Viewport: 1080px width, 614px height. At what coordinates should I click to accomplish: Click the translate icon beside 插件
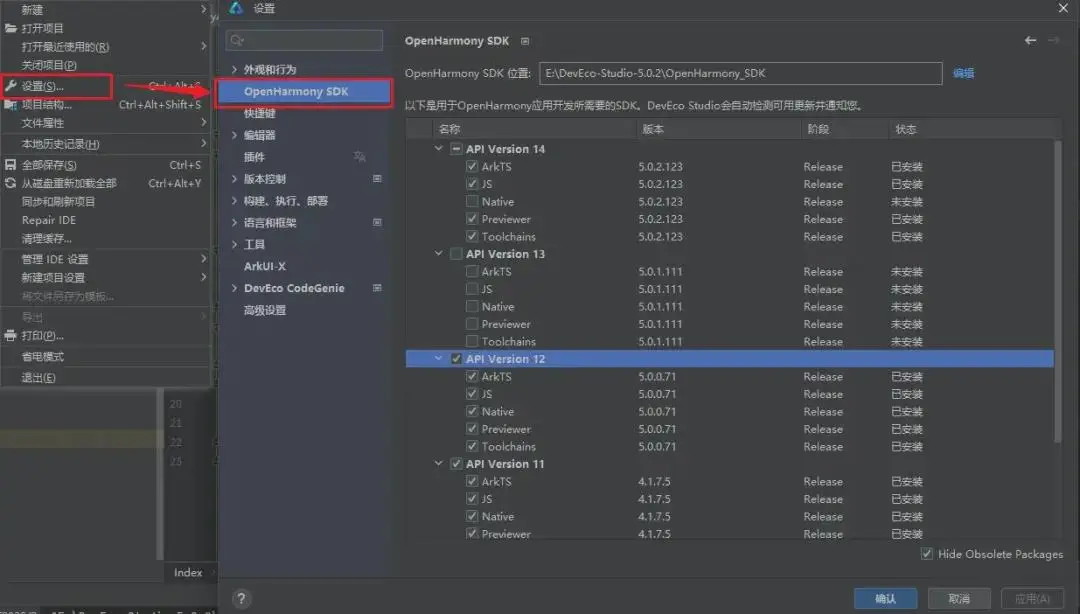360,156
